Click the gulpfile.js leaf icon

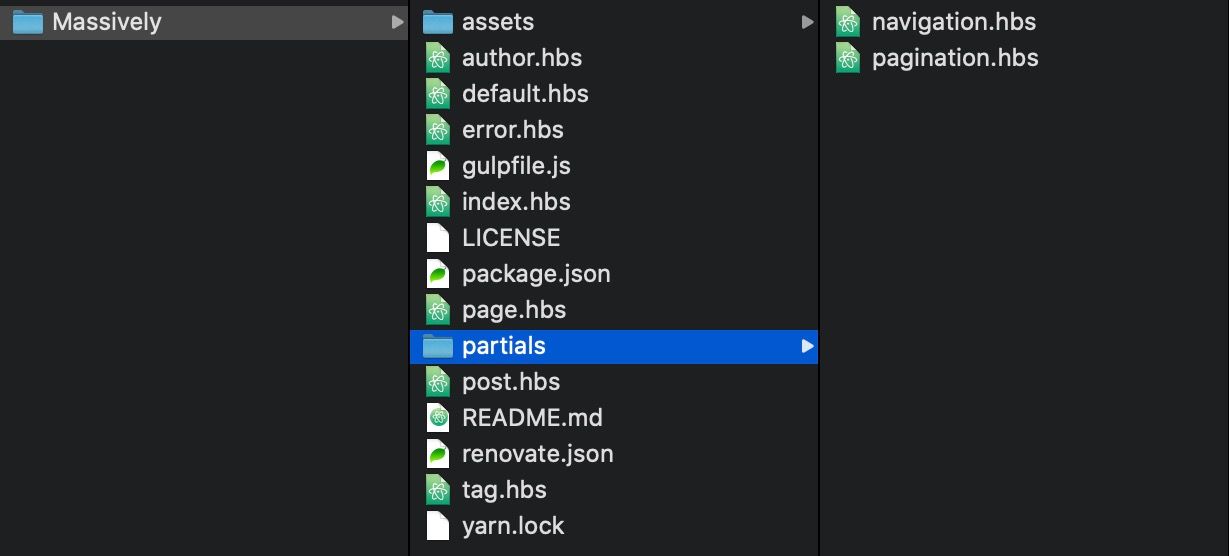tap(437, 166)
